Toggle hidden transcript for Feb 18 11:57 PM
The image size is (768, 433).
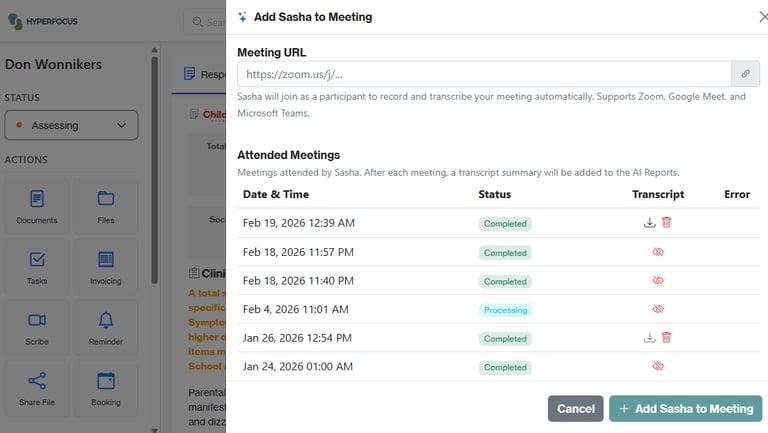658,252
